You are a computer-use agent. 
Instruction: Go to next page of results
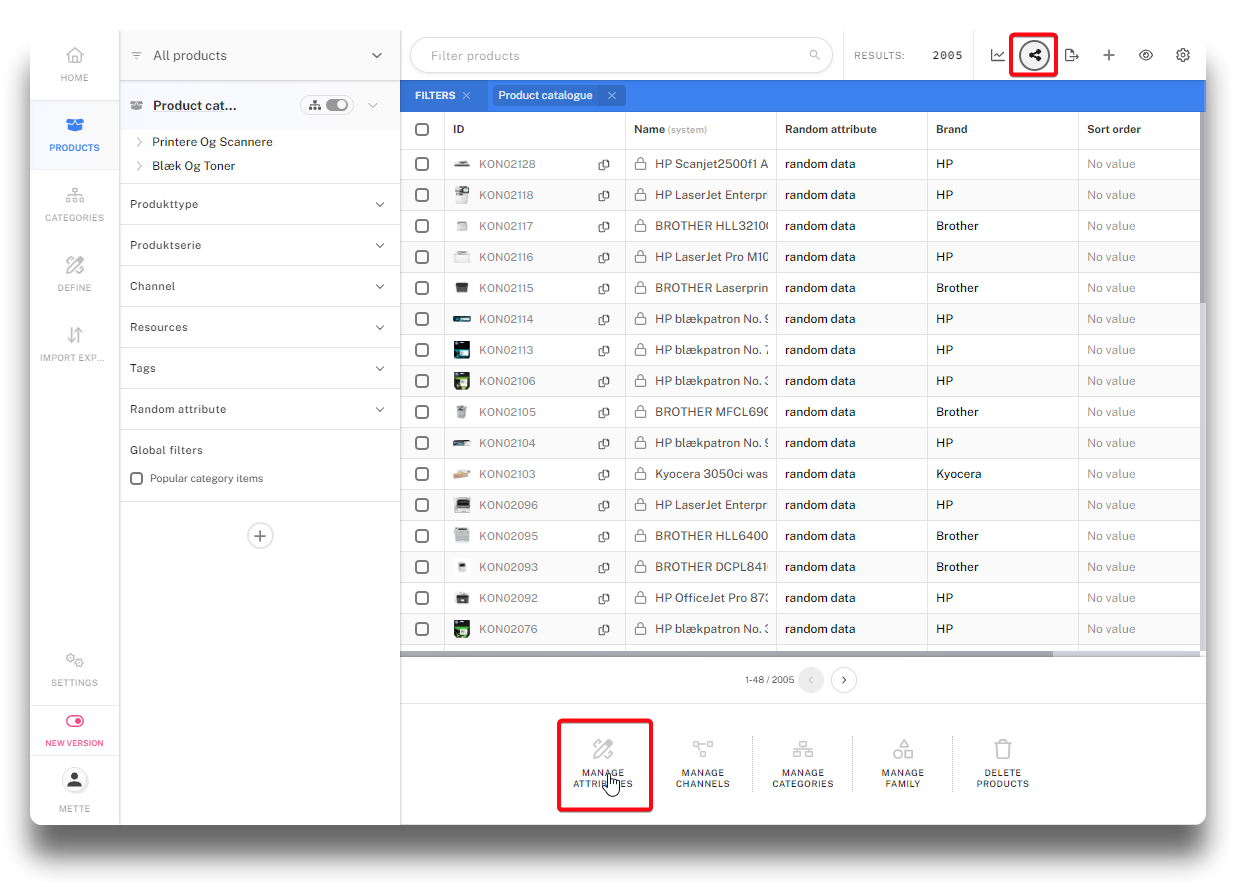(844, 680)
